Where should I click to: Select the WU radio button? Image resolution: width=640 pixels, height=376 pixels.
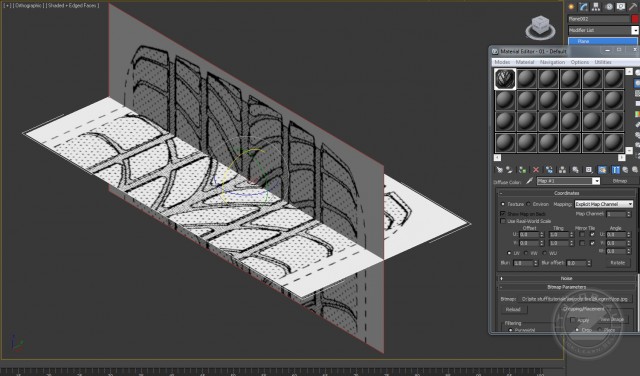pyautogui.click(x=545, y=253)
